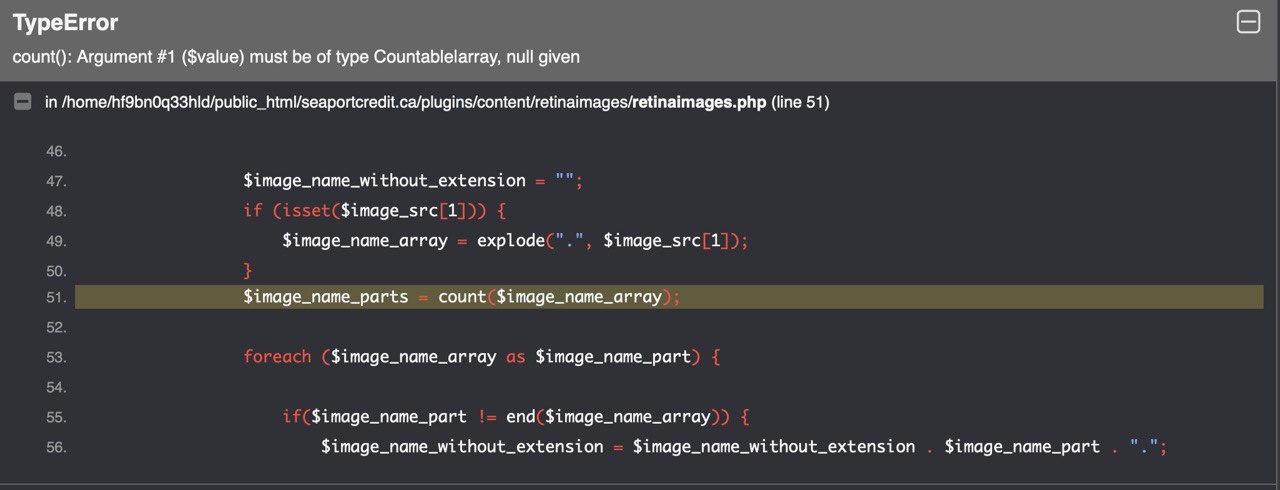The height and width of the screenshot is (490, 1280).
Task: Click the explode(".", $image_src[1]) line
Action: pos(515,241)
